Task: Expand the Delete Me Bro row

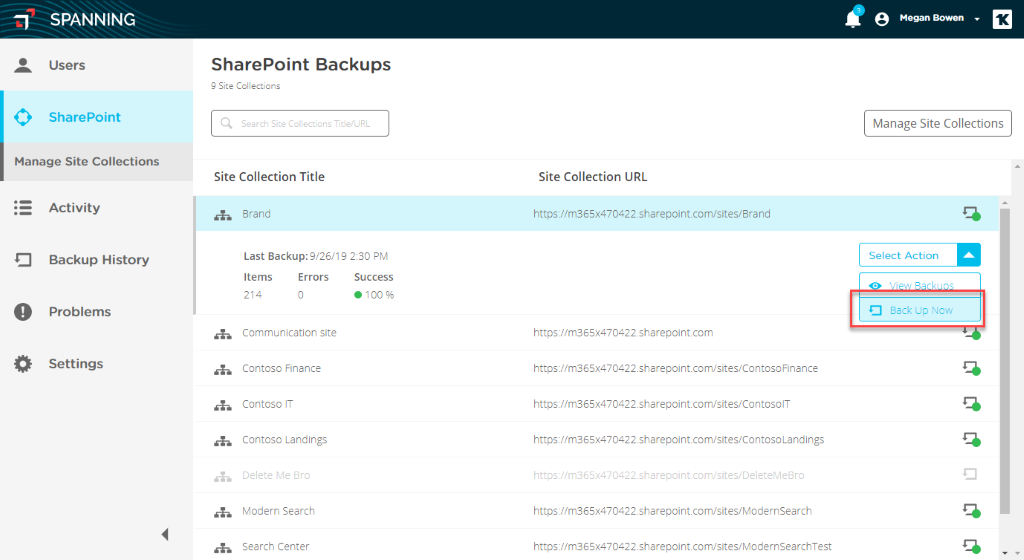Action: [596, 475]
